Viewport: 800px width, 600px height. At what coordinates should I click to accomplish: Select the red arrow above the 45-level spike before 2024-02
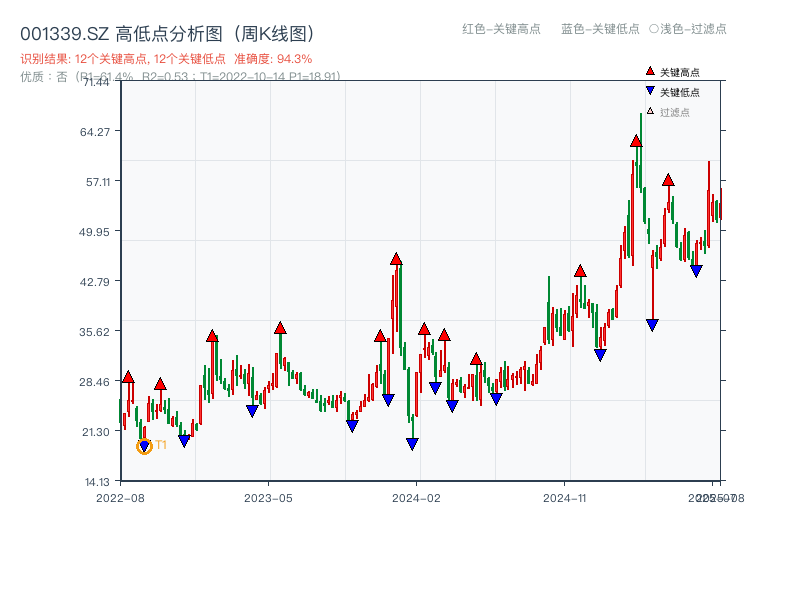[x=396, y=260]
